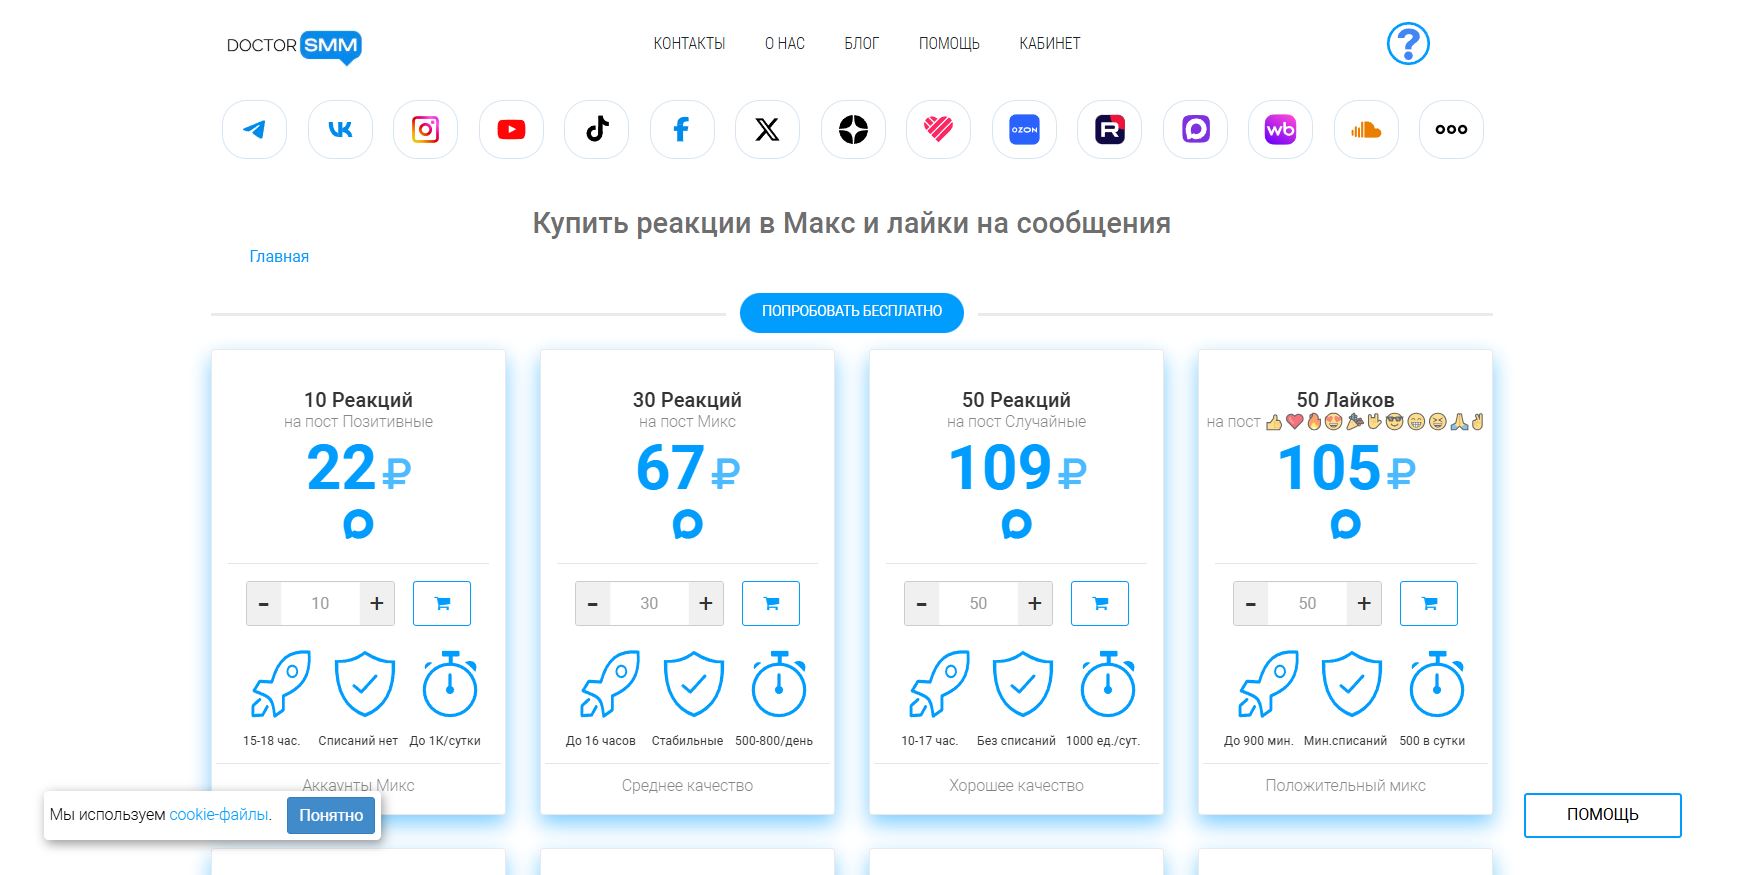
Task: Open Instagram services icon
Action: coord(426,130)
